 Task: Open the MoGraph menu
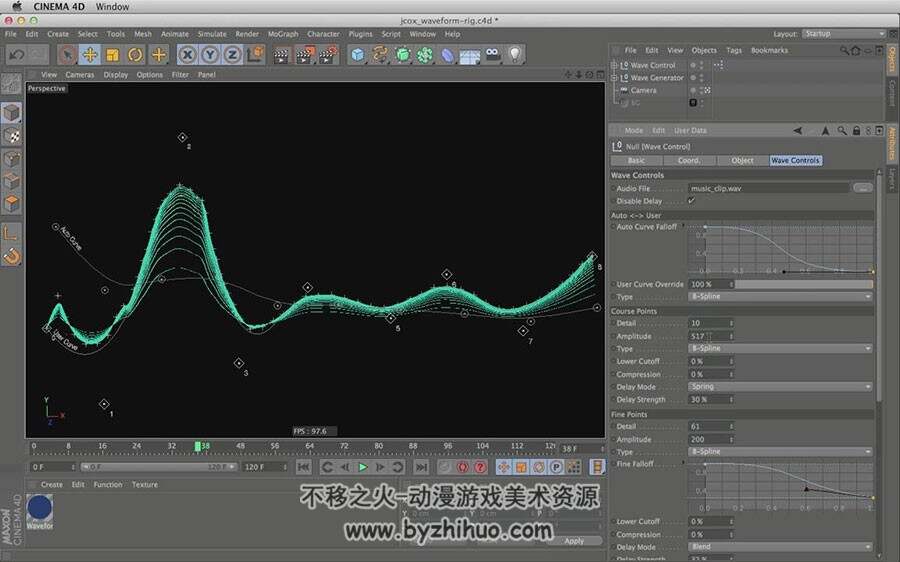283,34
